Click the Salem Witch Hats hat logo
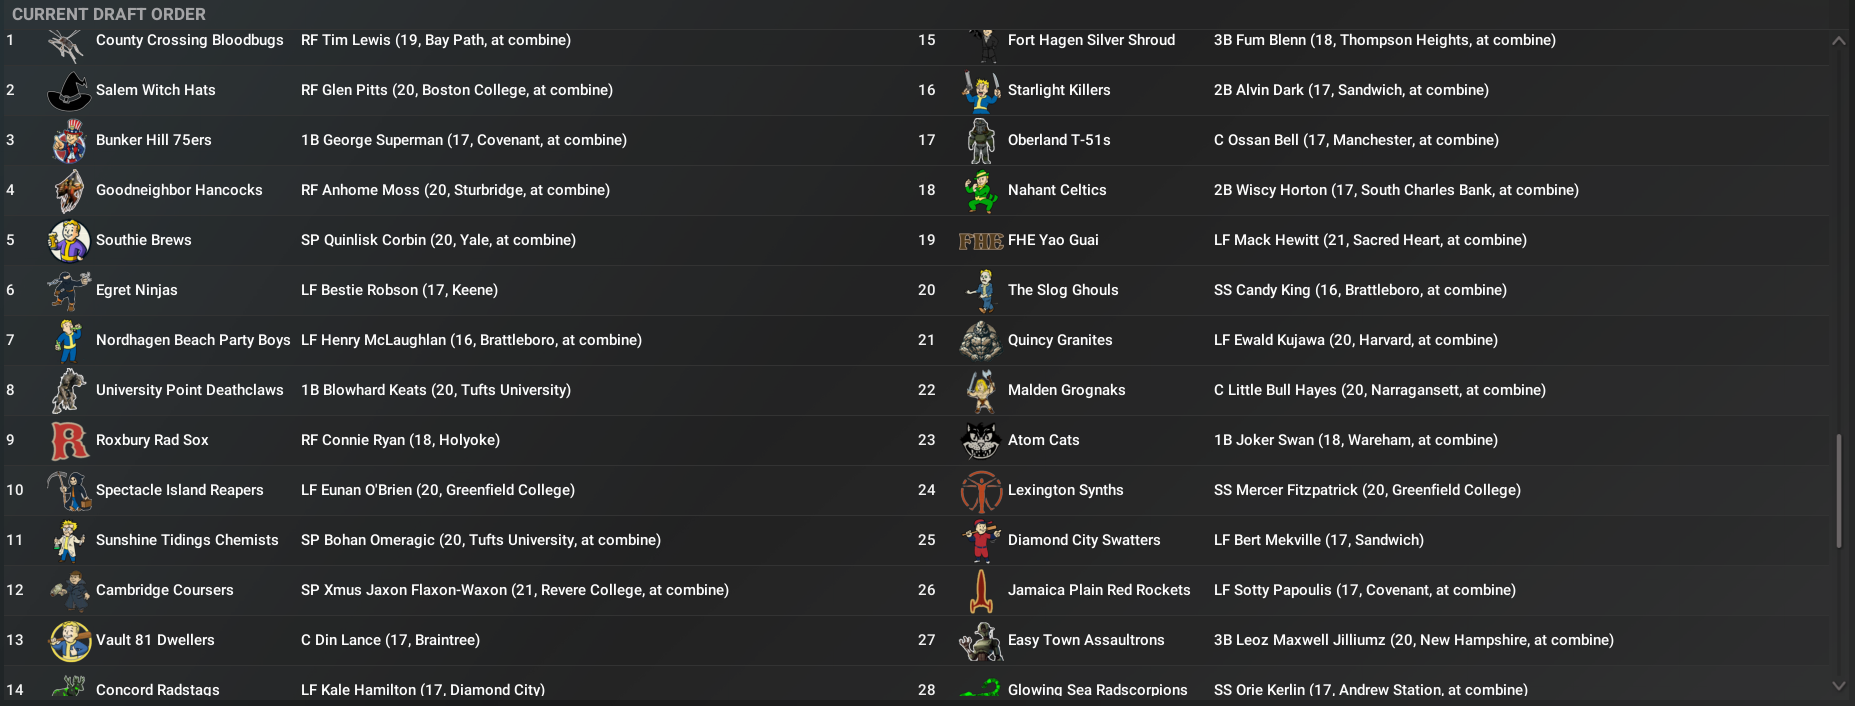1855x706 pixels. pos(69,91)
